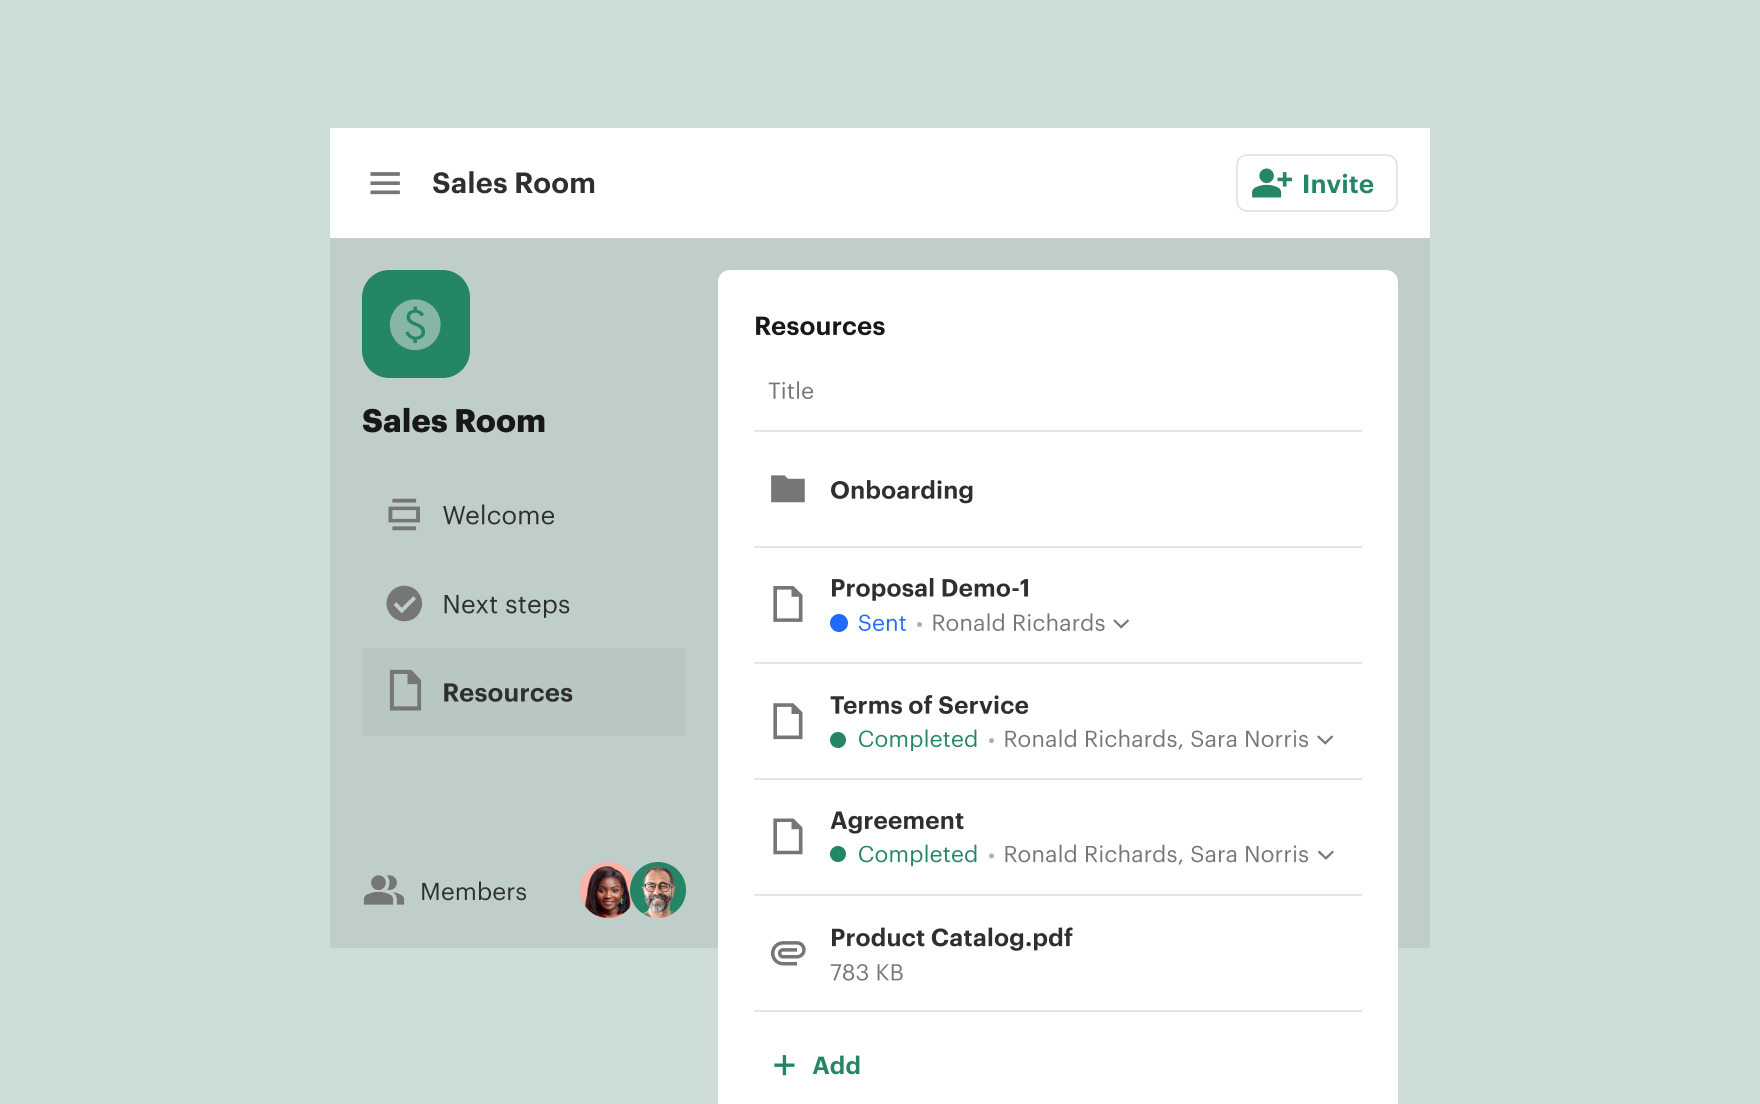Select the Resources sidebar item
The width and height of the screenshot is (1760, 1104).
point(524,692)
